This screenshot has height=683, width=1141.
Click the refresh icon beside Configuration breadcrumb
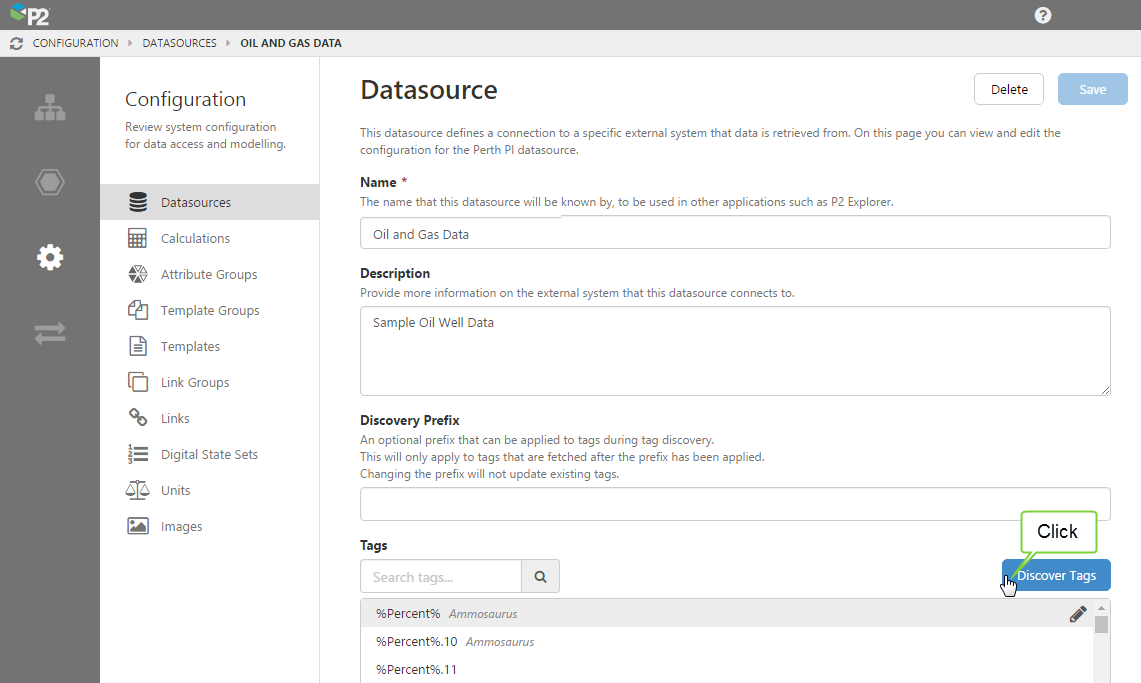pyautogui.click(x=16, y=43)
